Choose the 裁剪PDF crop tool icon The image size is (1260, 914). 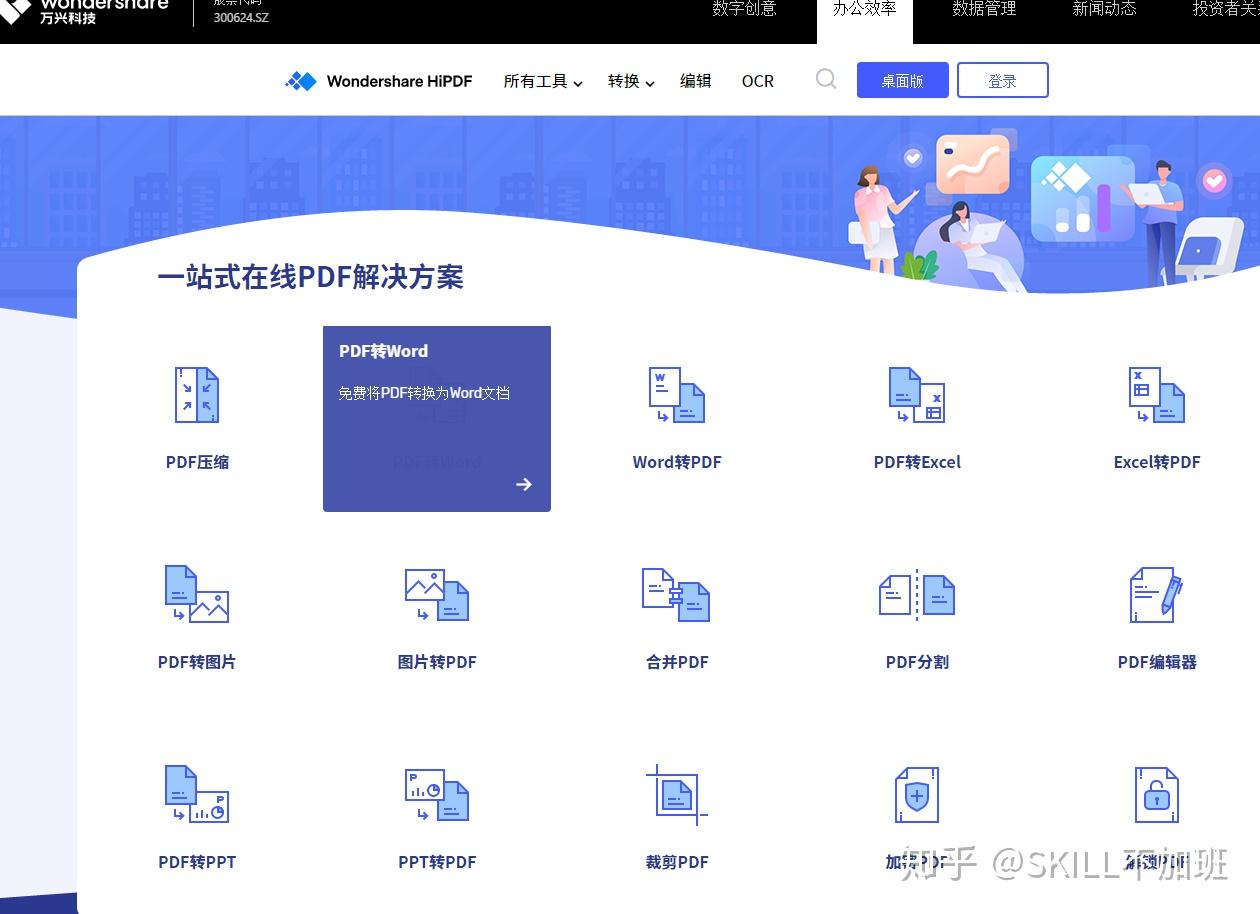click(677, 794)
